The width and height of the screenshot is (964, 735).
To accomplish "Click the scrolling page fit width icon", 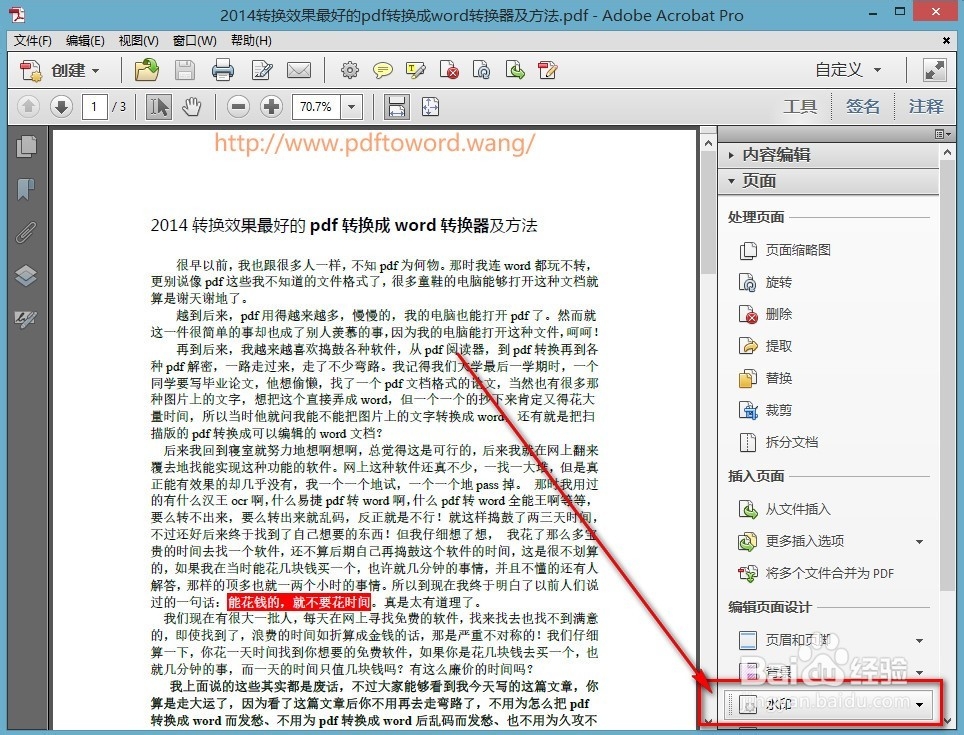I will point(397,107).
